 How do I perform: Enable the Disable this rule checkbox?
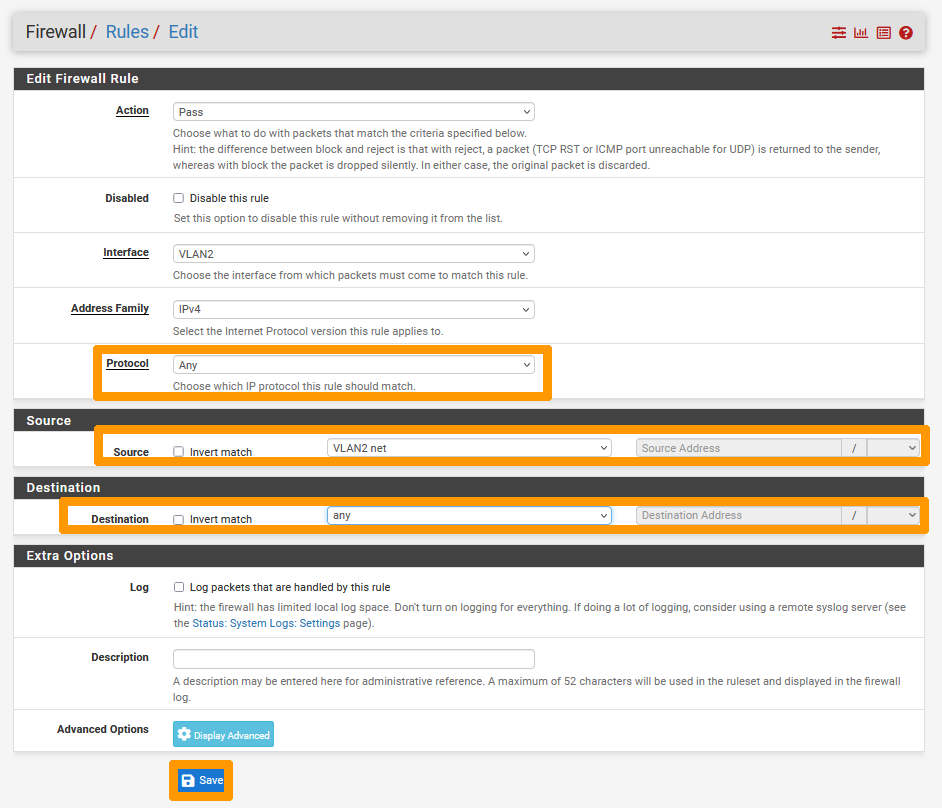coord(179,198)
